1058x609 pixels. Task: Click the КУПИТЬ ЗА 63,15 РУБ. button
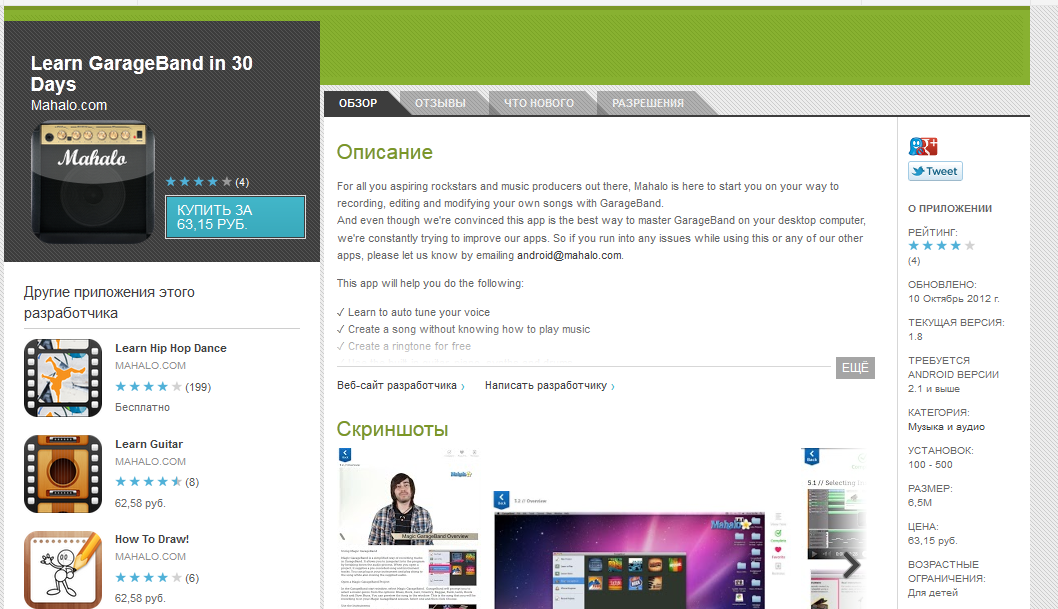[x=235, y=217]
